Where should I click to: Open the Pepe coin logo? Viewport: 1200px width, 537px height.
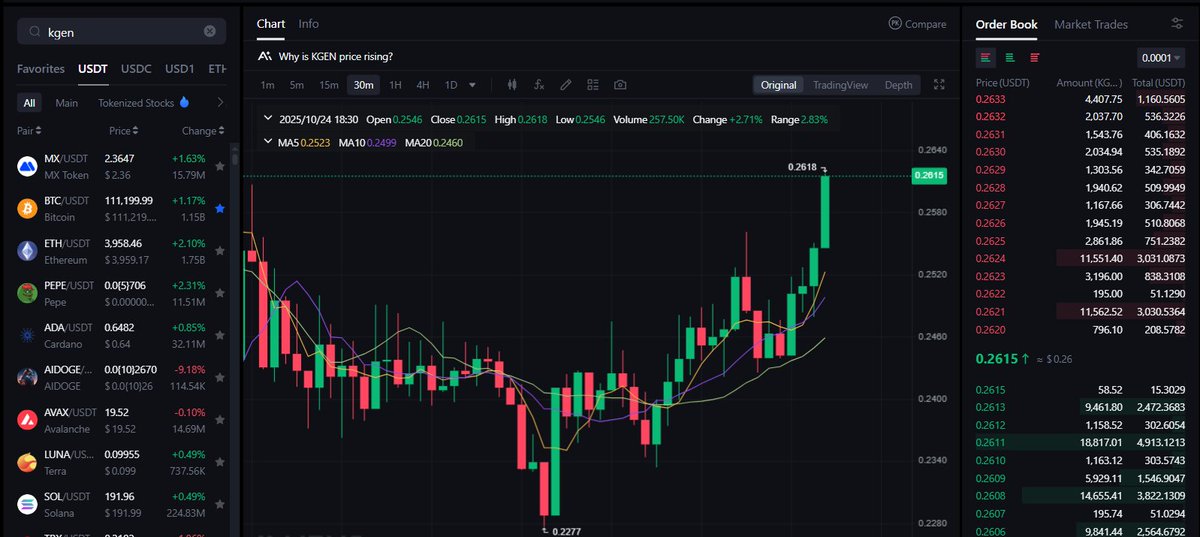tap(27, 292)
